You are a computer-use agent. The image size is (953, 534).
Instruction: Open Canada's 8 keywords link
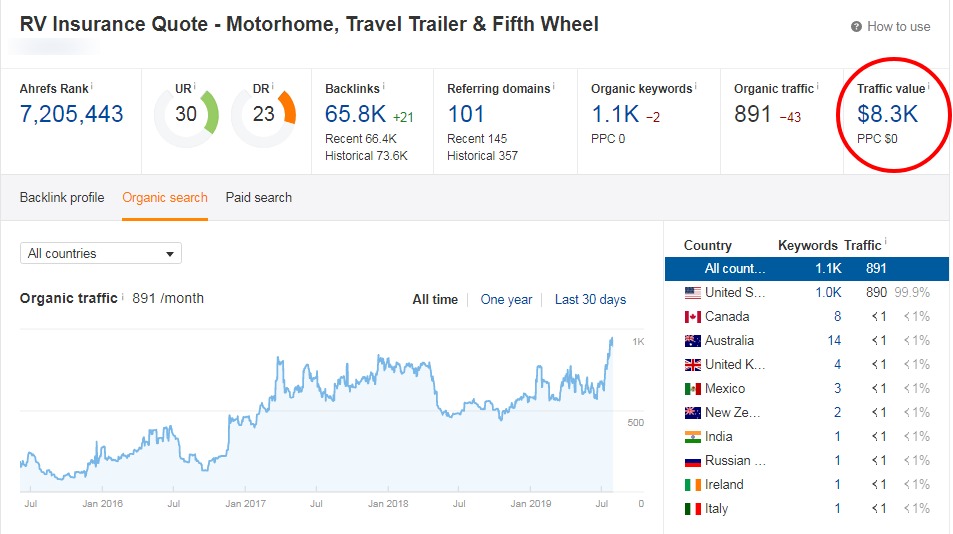coord(838,317)
